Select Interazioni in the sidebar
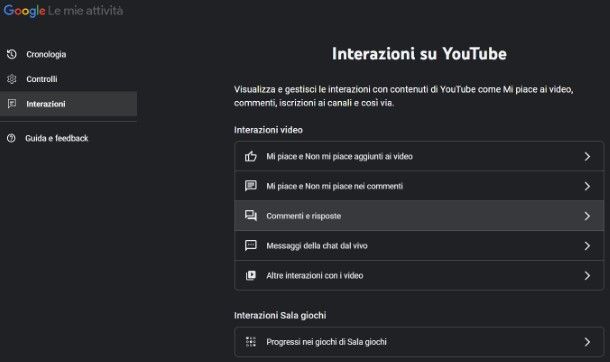The image size is (610, 362). [x=68, y=104]
